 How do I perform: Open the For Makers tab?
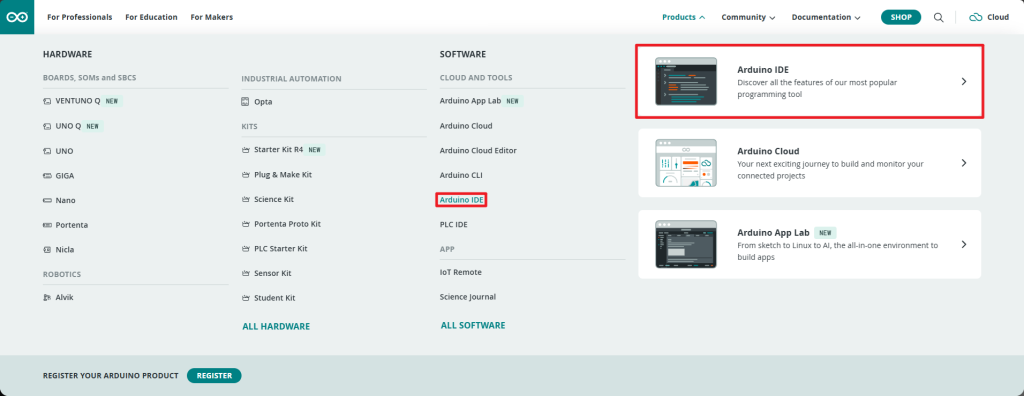[x=212, y=18]
